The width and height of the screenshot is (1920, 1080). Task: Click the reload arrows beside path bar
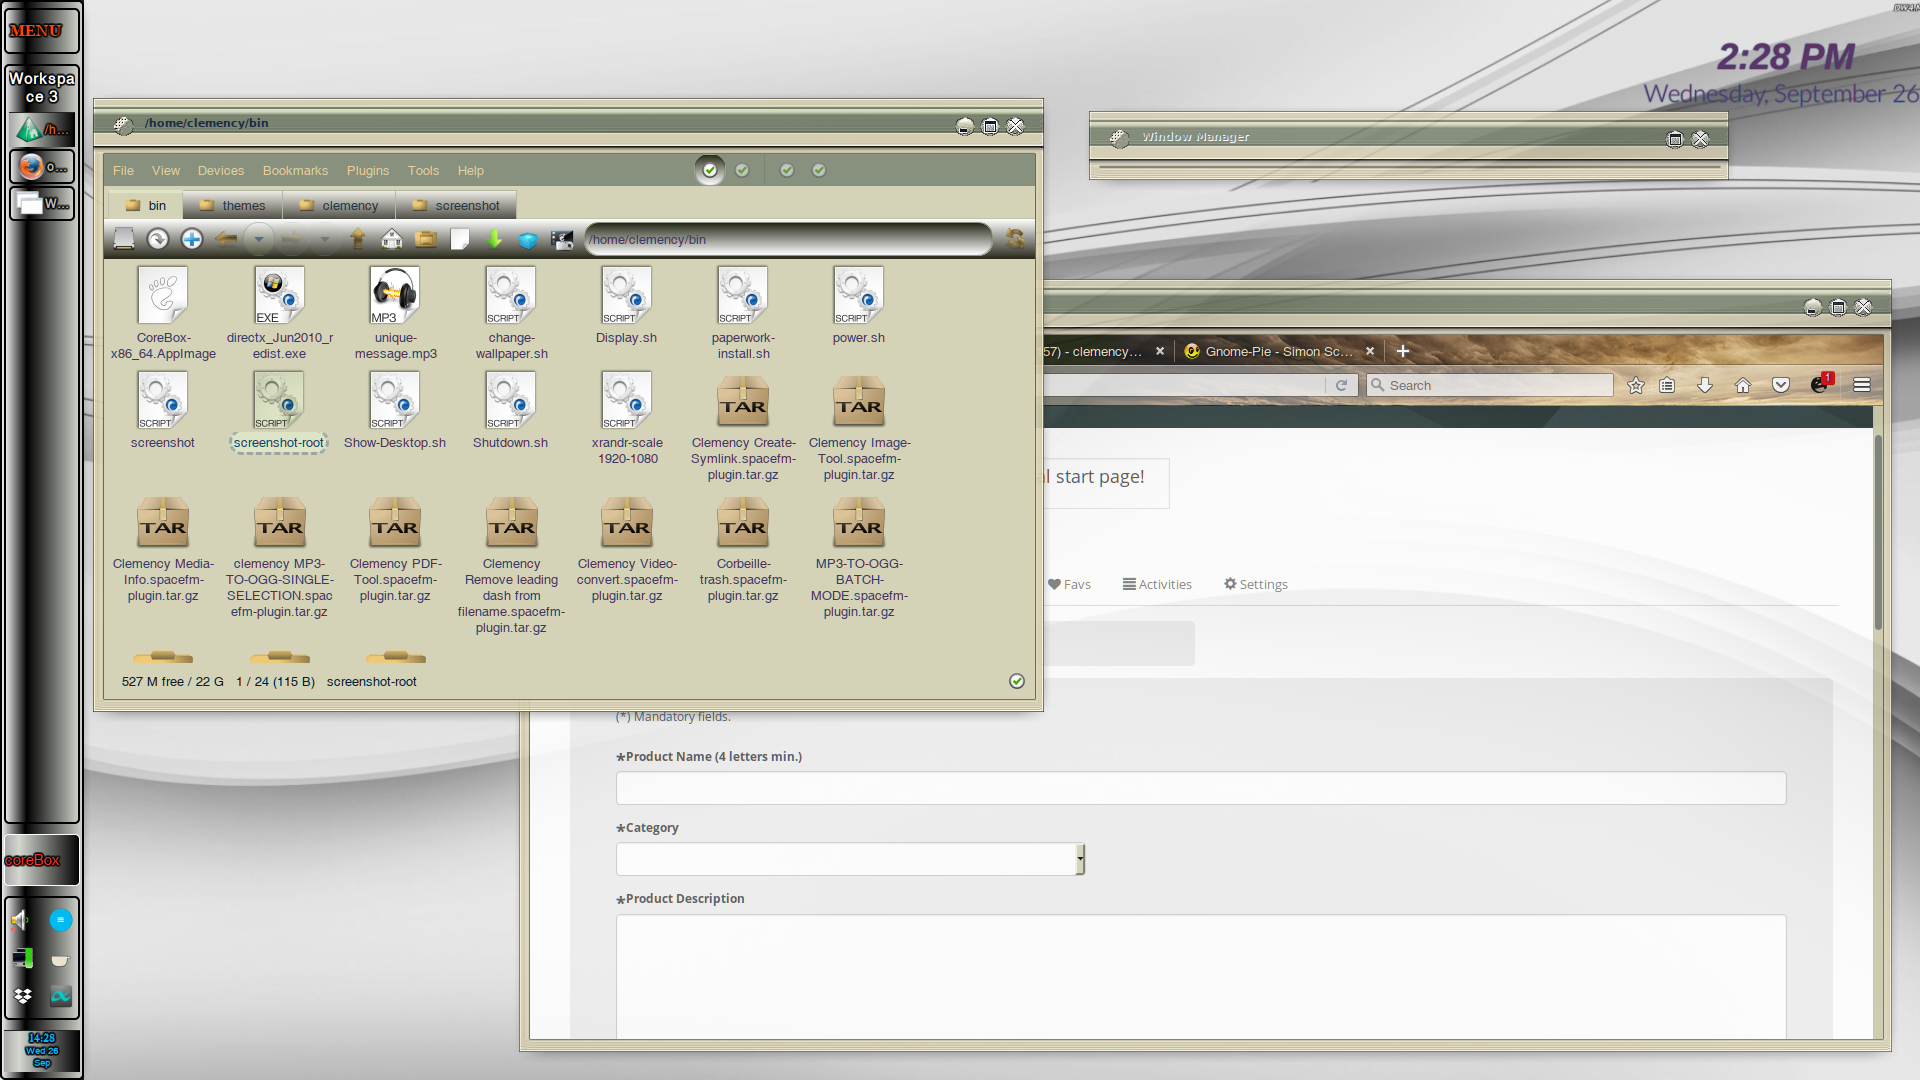pyautogui.click(x=1015, y=239)
